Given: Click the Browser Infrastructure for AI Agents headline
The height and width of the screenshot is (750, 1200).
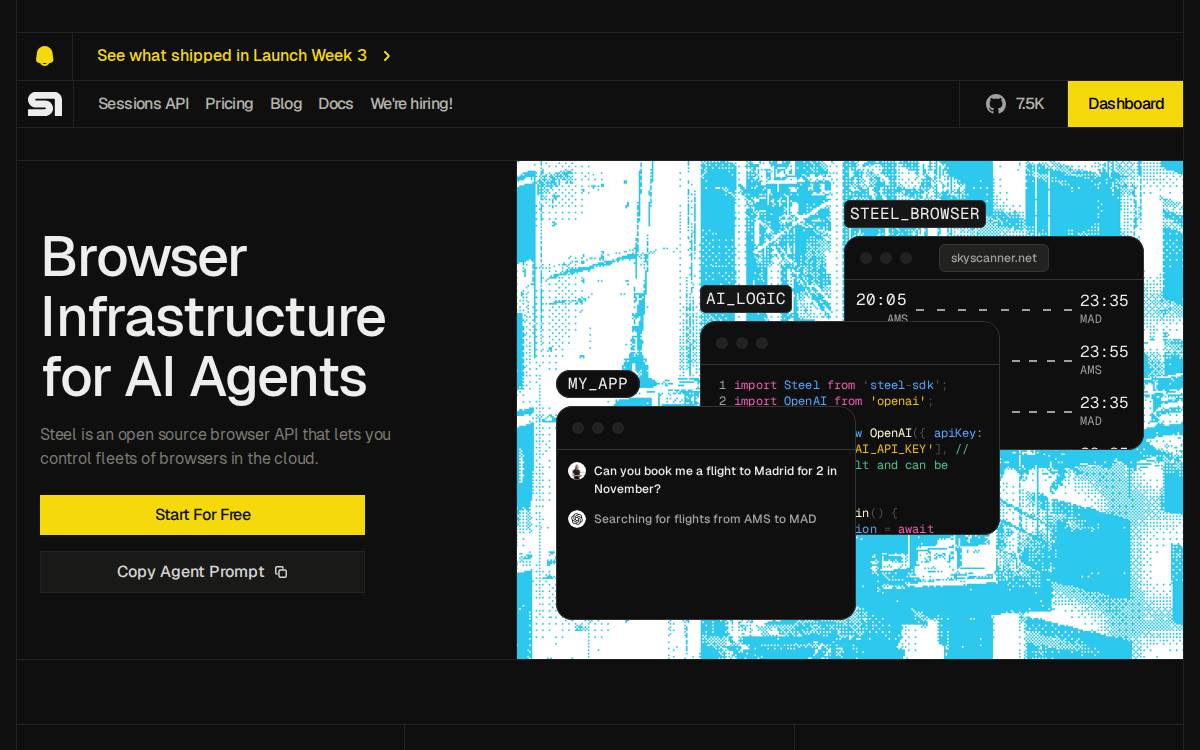Looking at the screenshot, I should pos(213,317).
